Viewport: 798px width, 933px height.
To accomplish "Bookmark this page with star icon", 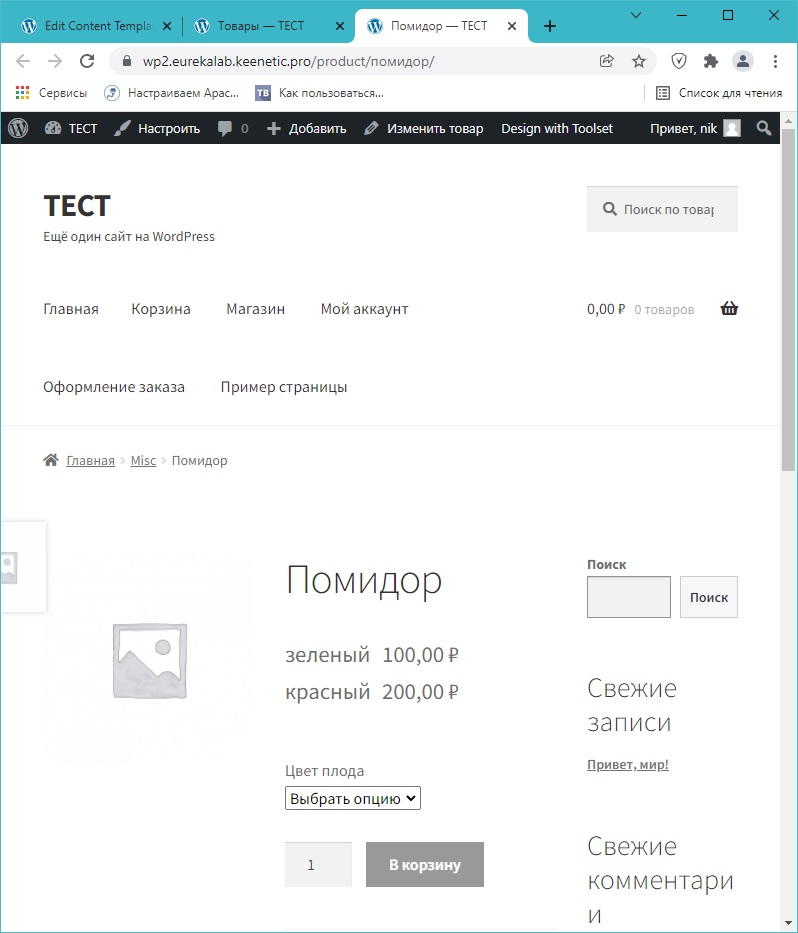I will (x=639, y=61).
